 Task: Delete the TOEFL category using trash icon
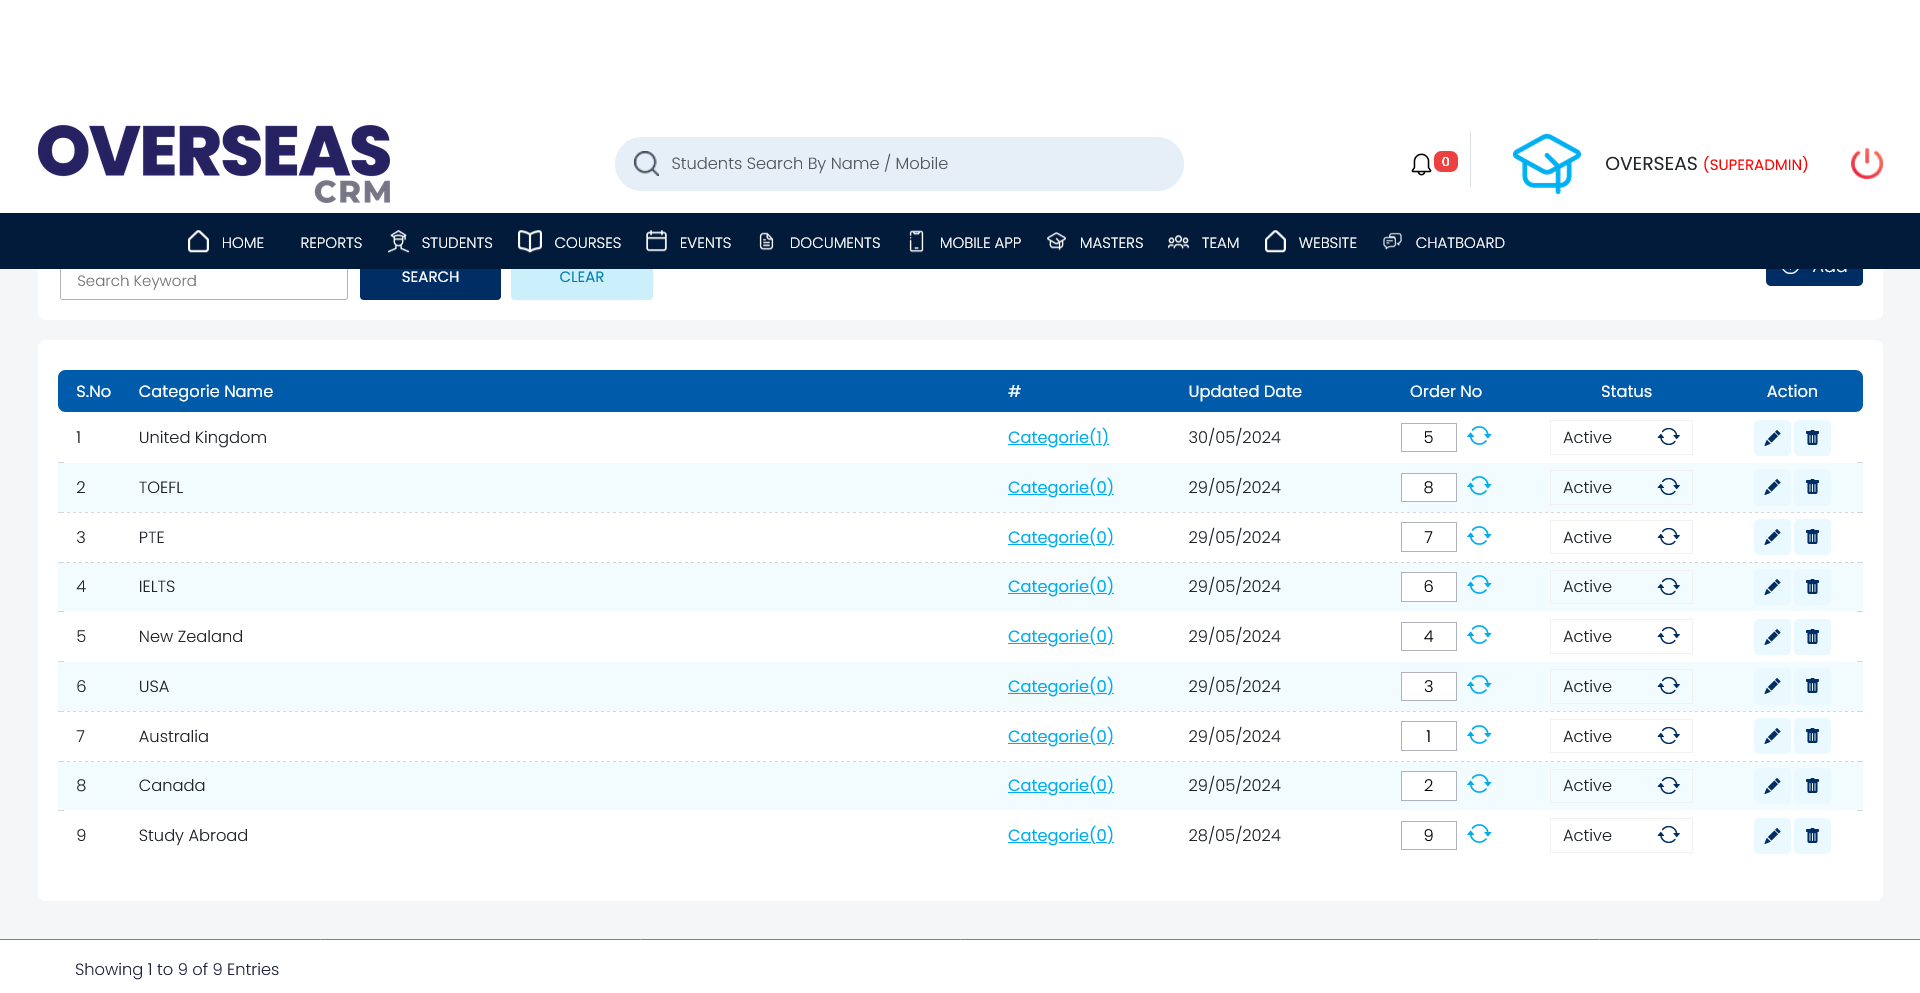1812,487
